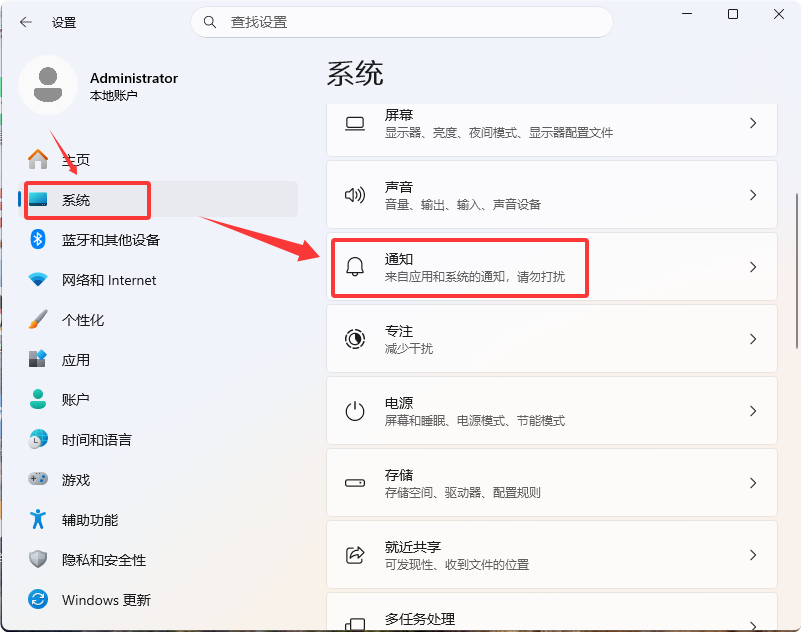Click the 声音 speaker icon
Image resolution: width=801 pixels, height=632 pixels.
click(x=355, y=195)
